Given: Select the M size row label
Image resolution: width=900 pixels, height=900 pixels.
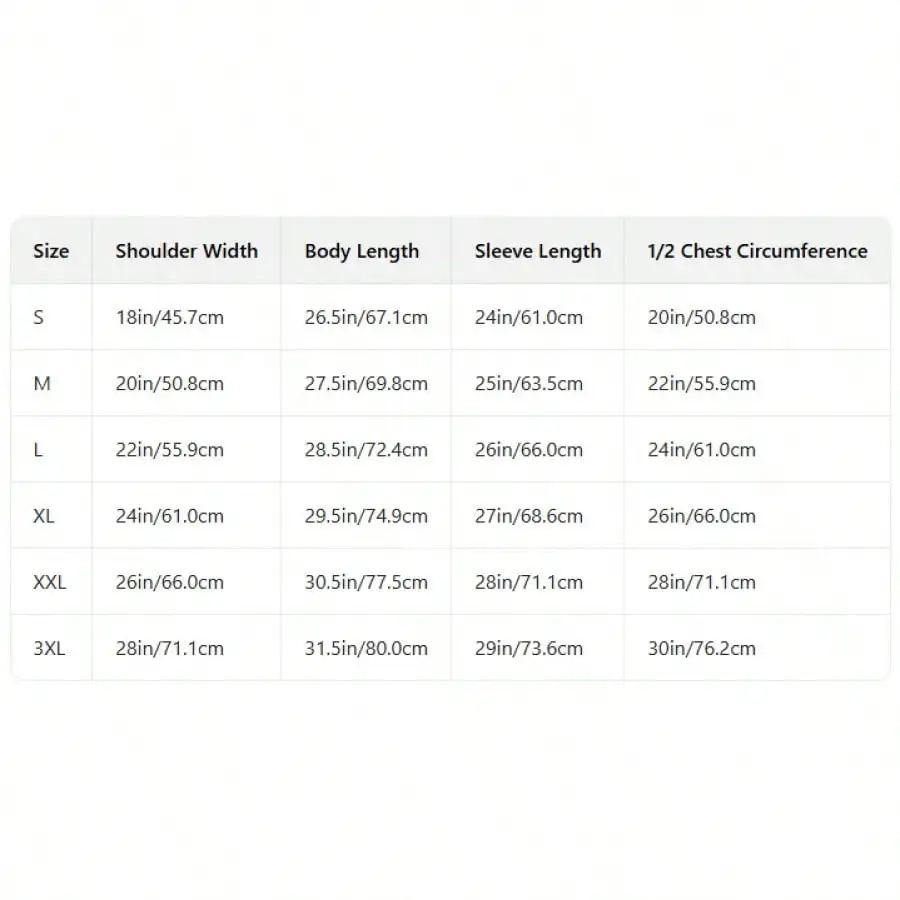Looking at the screenshot, I should tap(42, 383).
